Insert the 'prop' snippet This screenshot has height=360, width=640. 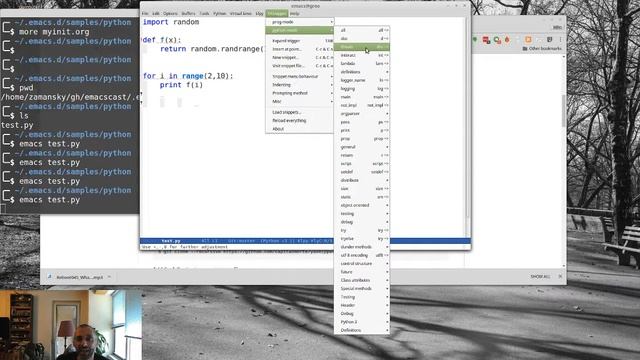[362, 139]
